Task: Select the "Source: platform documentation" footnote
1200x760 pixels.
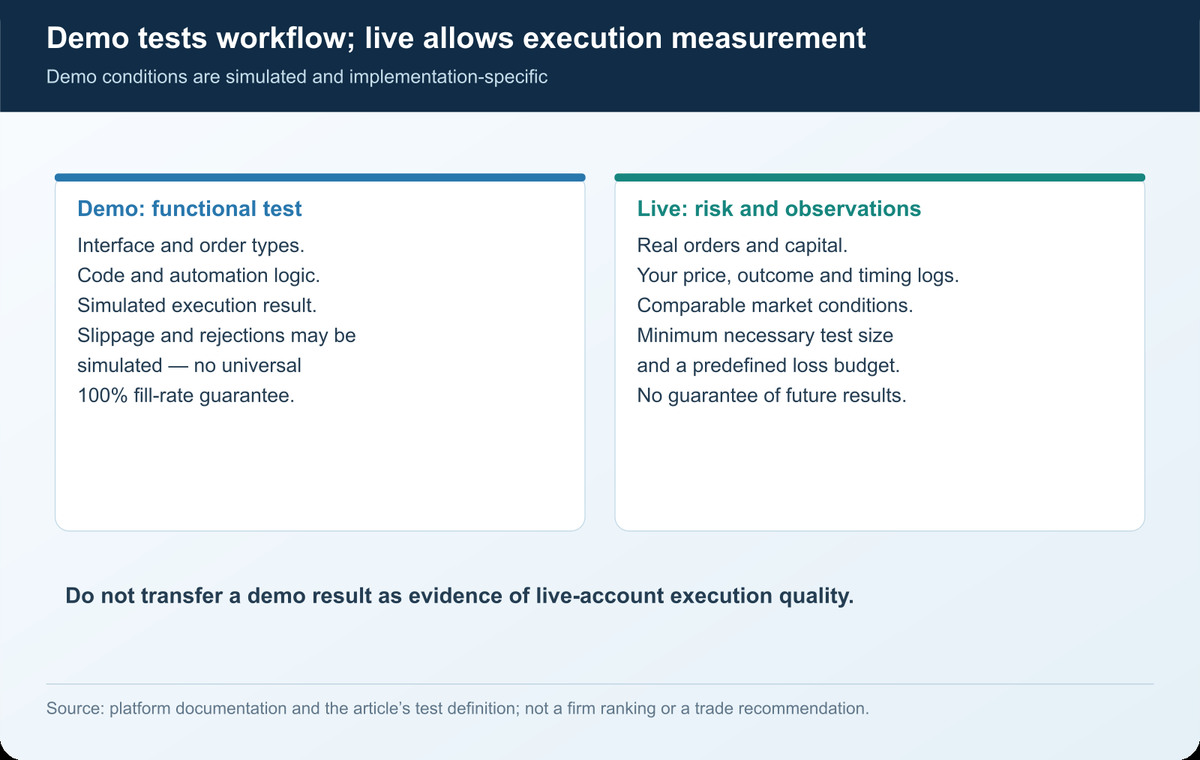Action: (x=458, y=709)
